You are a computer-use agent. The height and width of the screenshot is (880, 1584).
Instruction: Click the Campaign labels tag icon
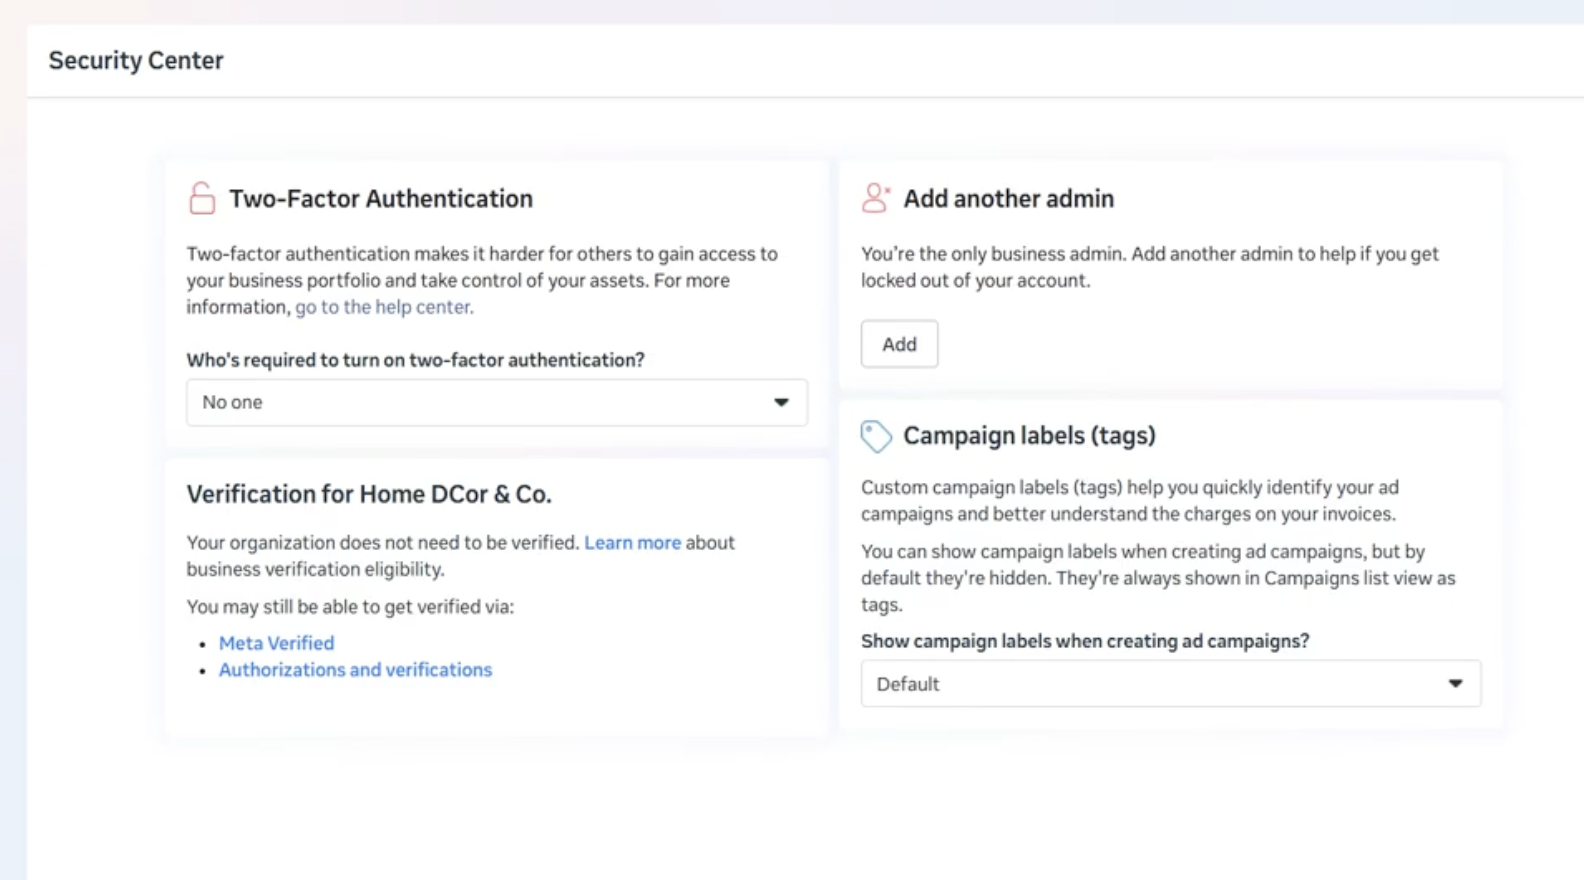click(876, 436)
